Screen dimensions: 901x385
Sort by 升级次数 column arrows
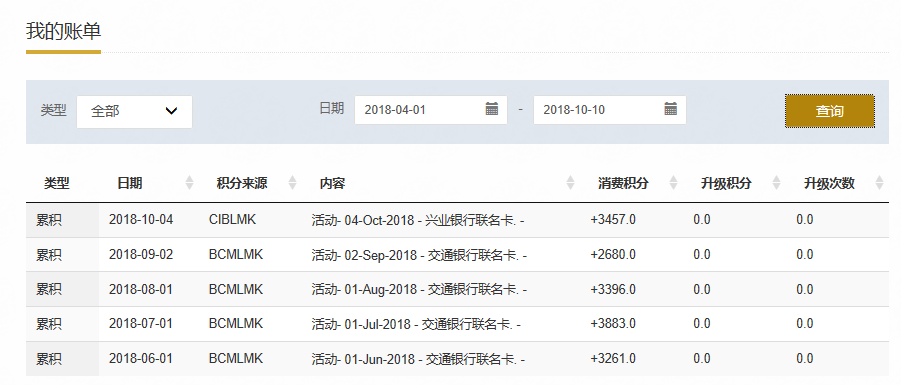point(879,183)
